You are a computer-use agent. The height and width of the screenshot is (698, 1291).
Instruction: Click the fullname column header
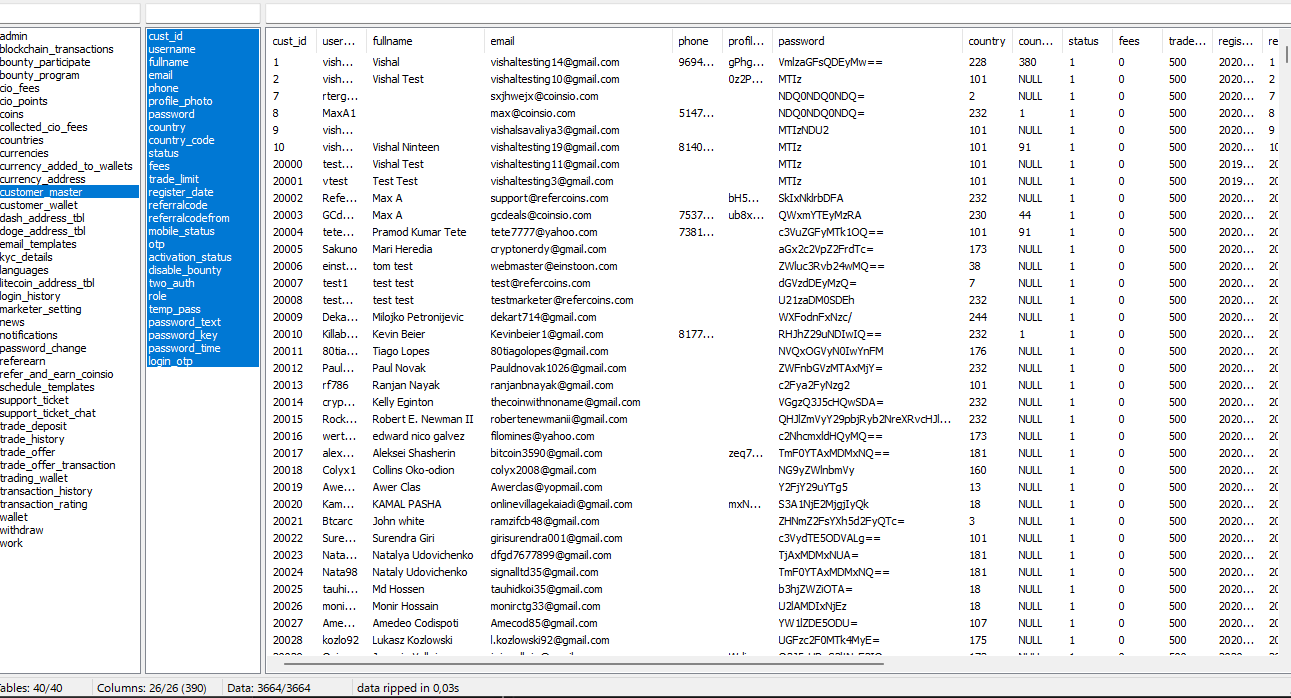click(x=392, y=41)
